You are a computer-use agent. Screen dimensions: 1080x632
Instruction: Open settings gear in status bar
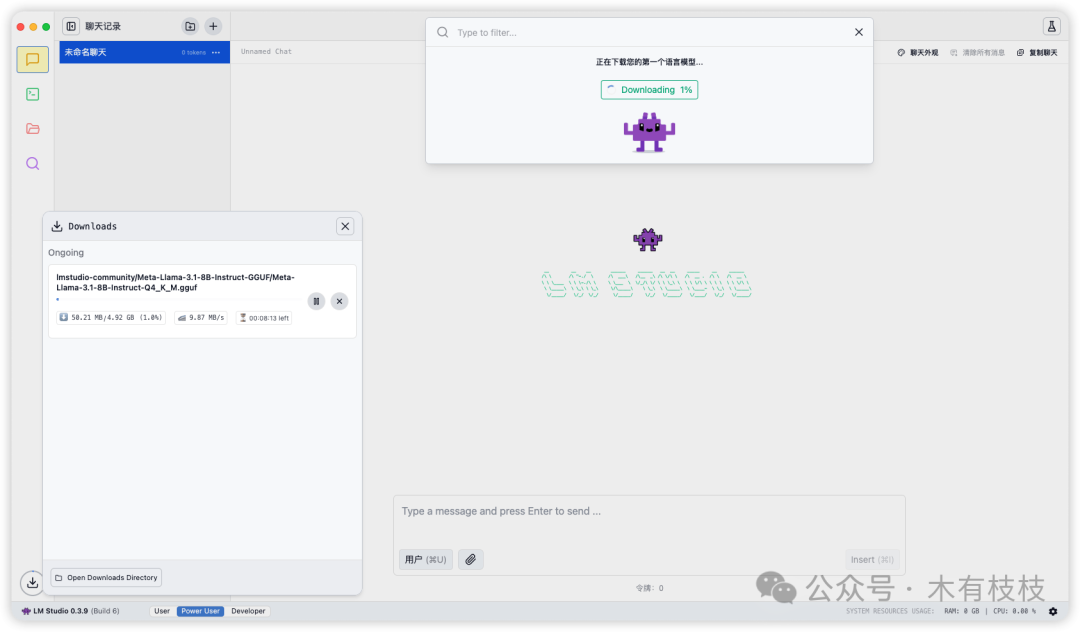[1052, 611]
